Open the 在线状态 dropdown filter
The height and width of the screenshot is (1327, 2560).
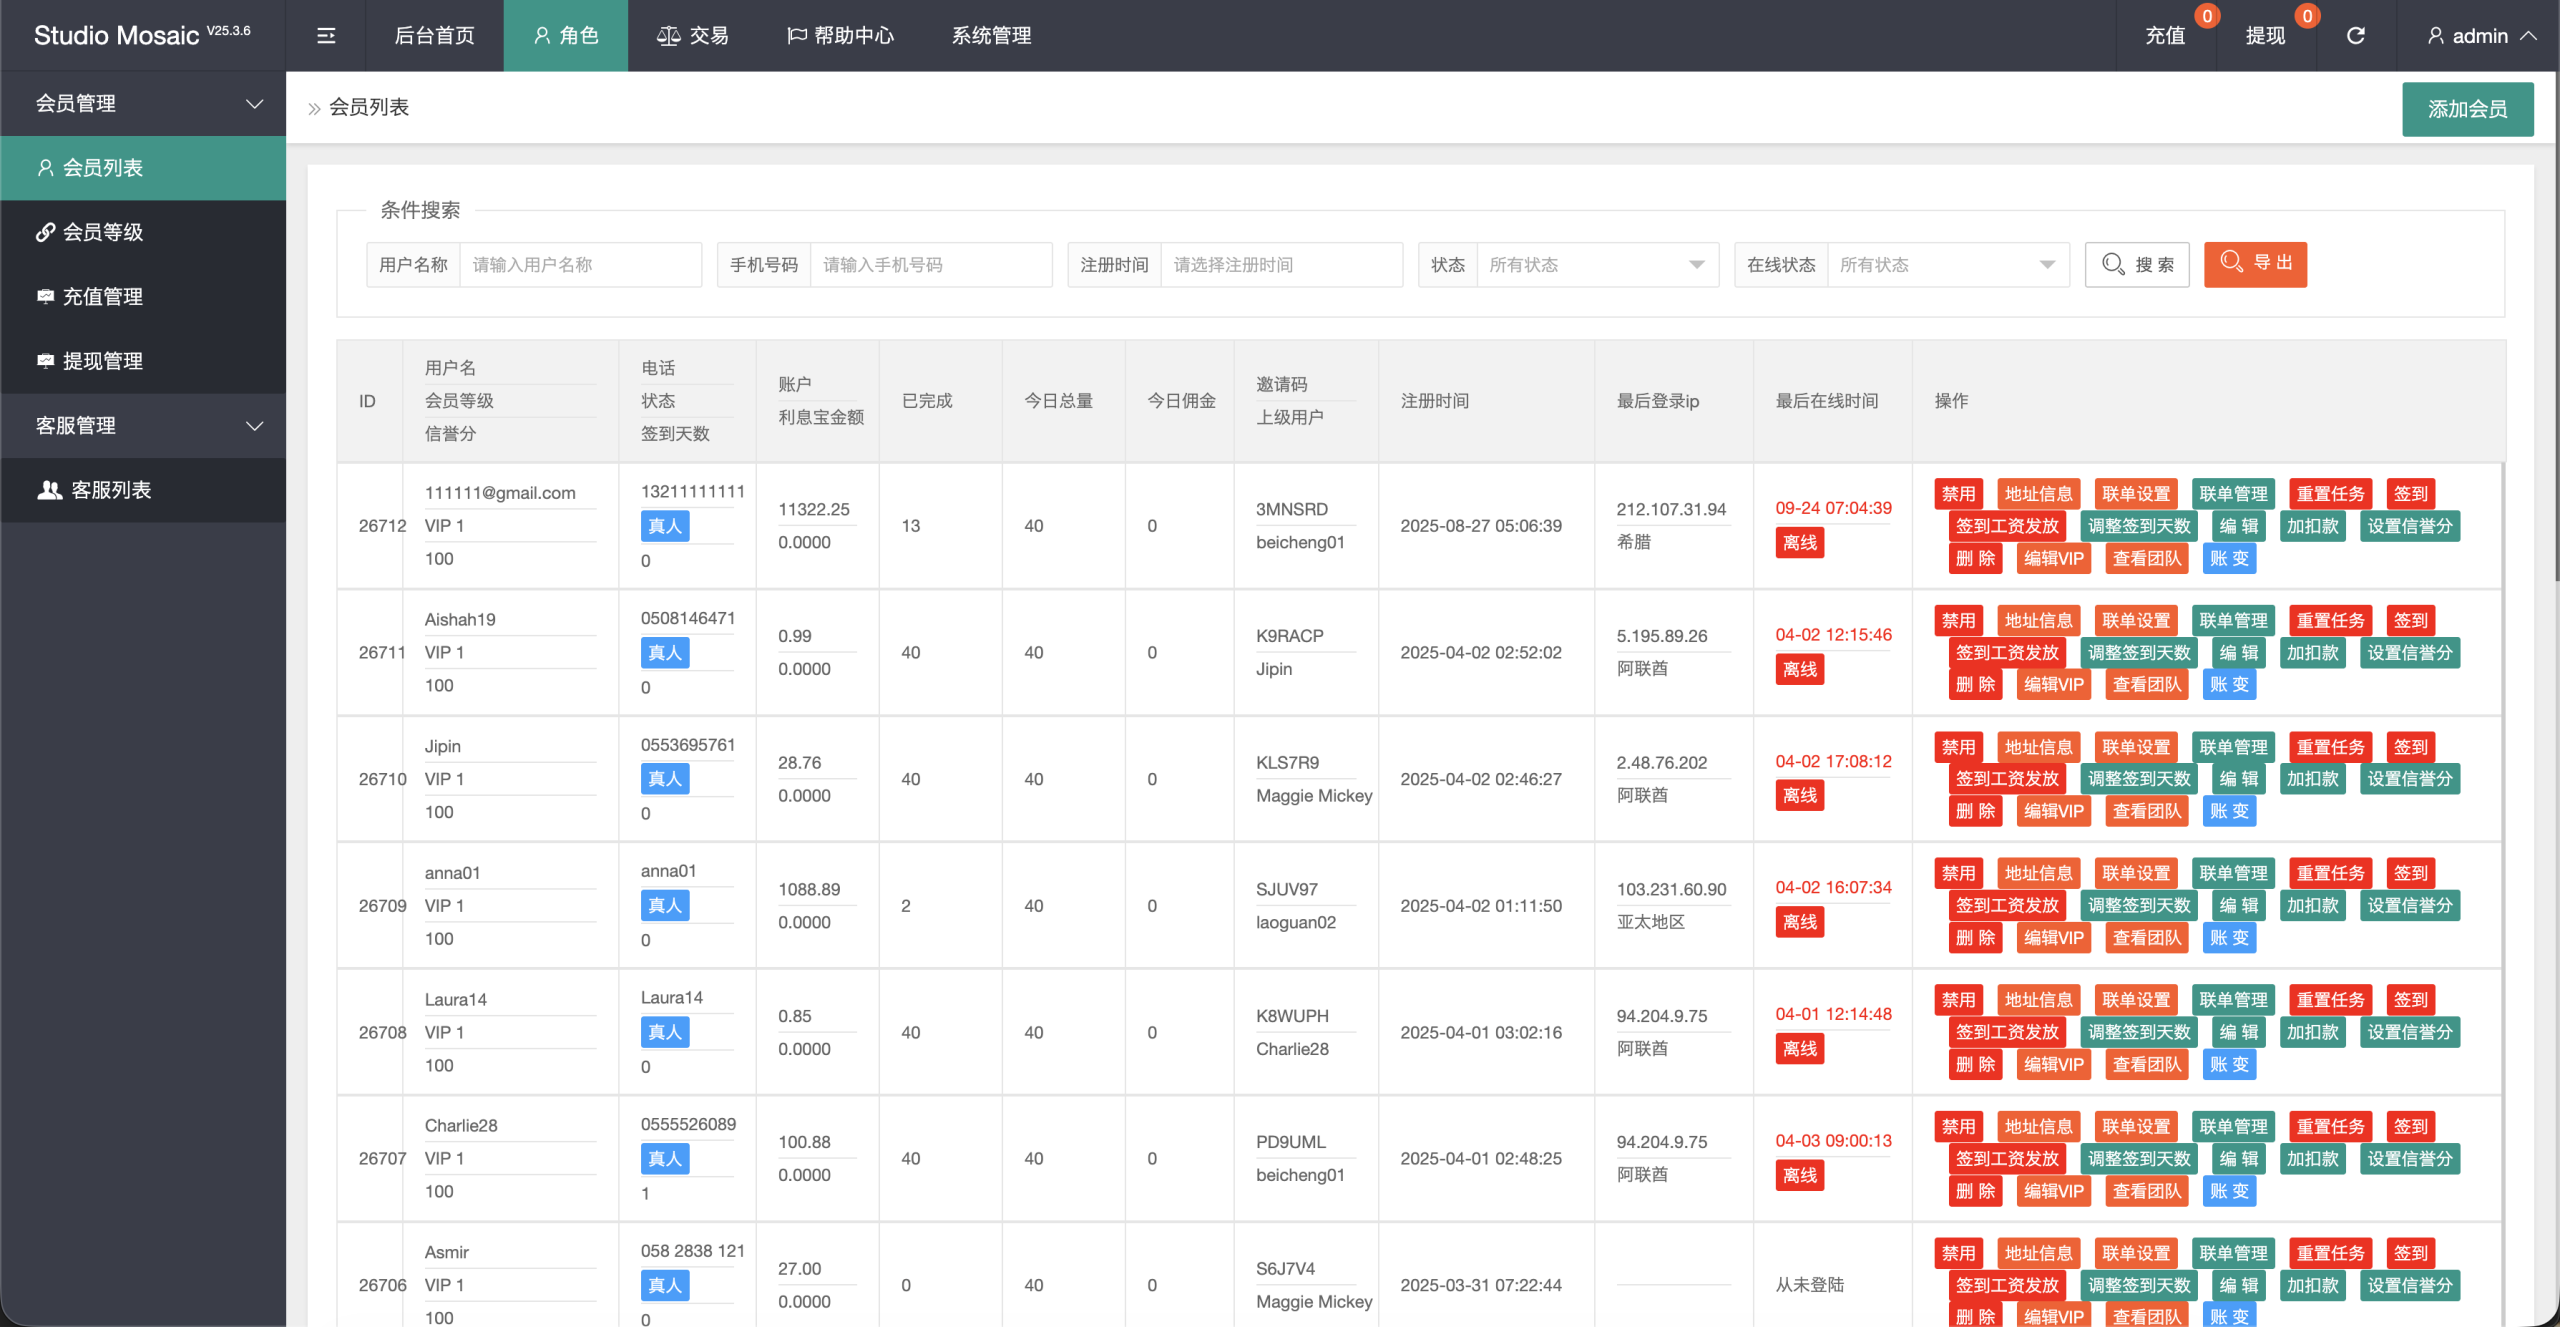coord(1946,265)
